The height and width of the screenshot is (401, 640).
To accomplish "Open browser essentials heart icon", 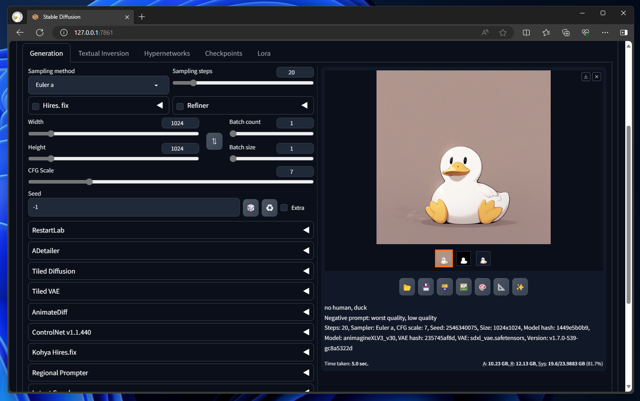I will (585, 32).
